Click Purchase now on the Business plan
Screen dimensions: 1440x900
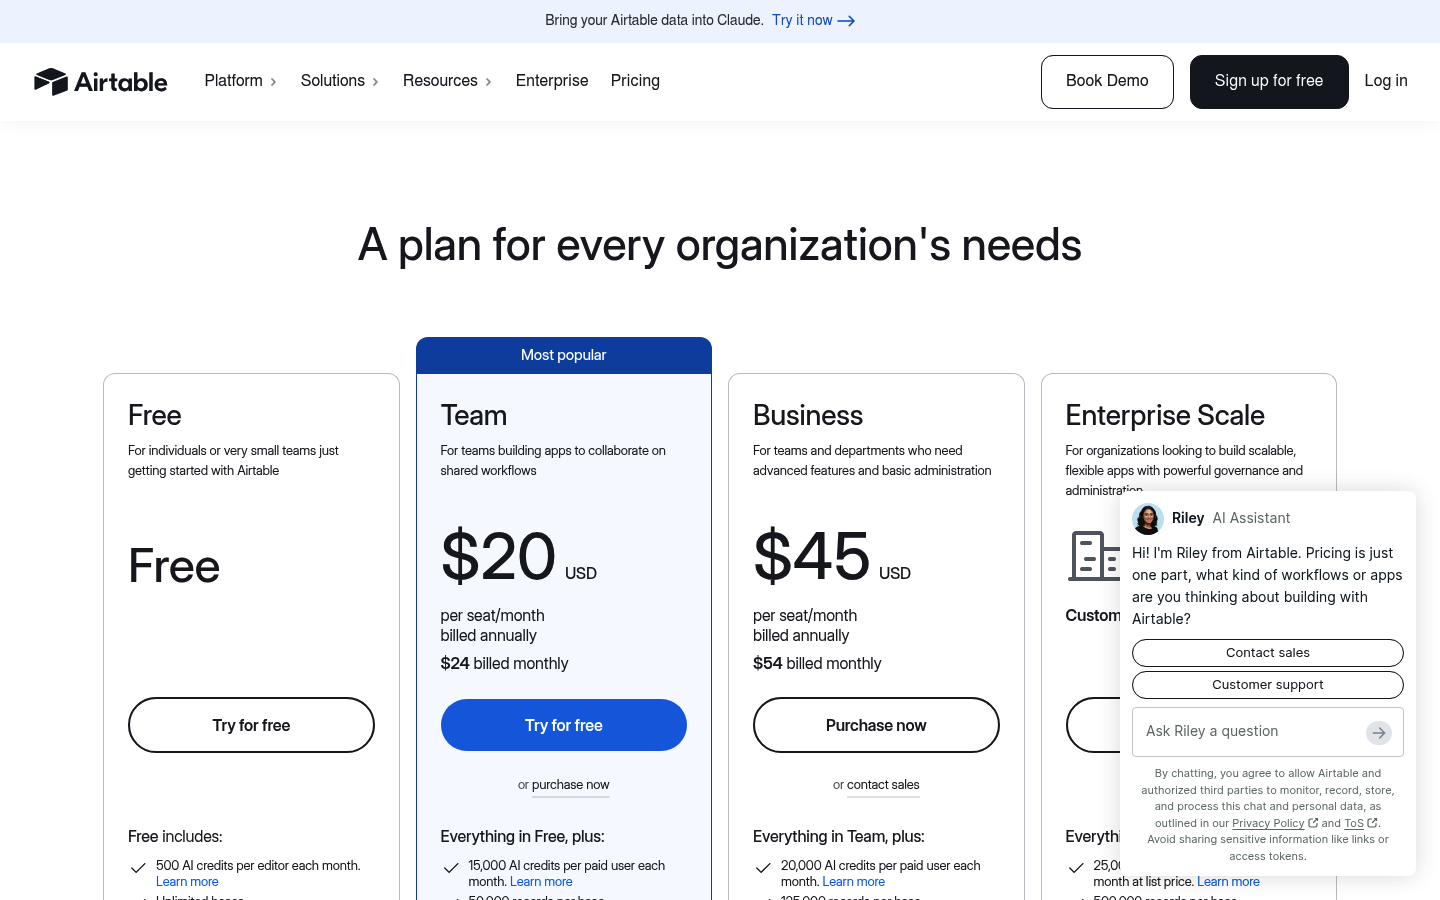(x=876, y=725)
